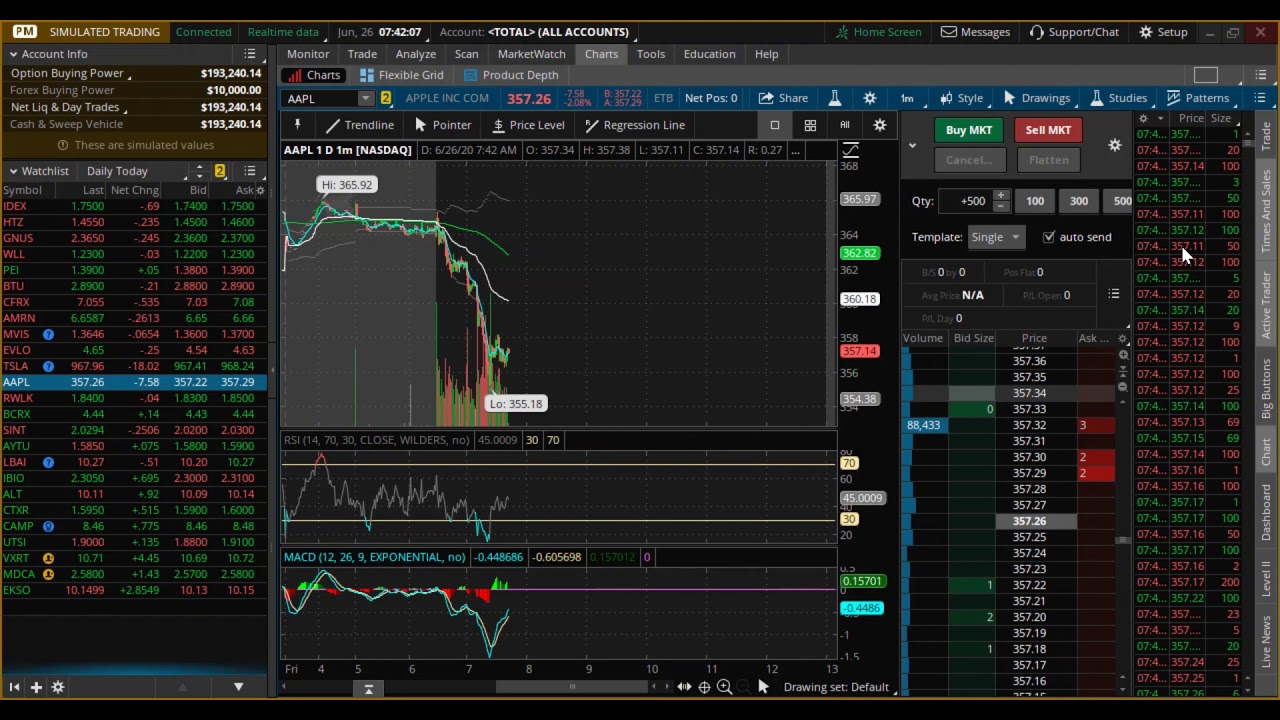Select the Price Level drawing tool

coord(528,125)
